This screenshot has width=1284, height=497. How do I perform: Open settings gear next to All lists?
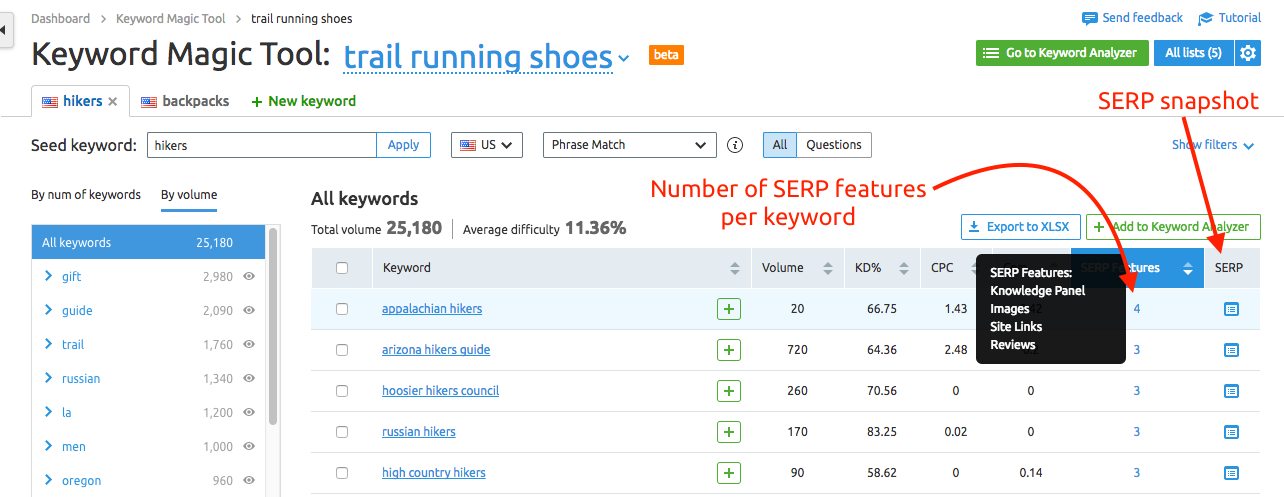(x=1248, y=53)
